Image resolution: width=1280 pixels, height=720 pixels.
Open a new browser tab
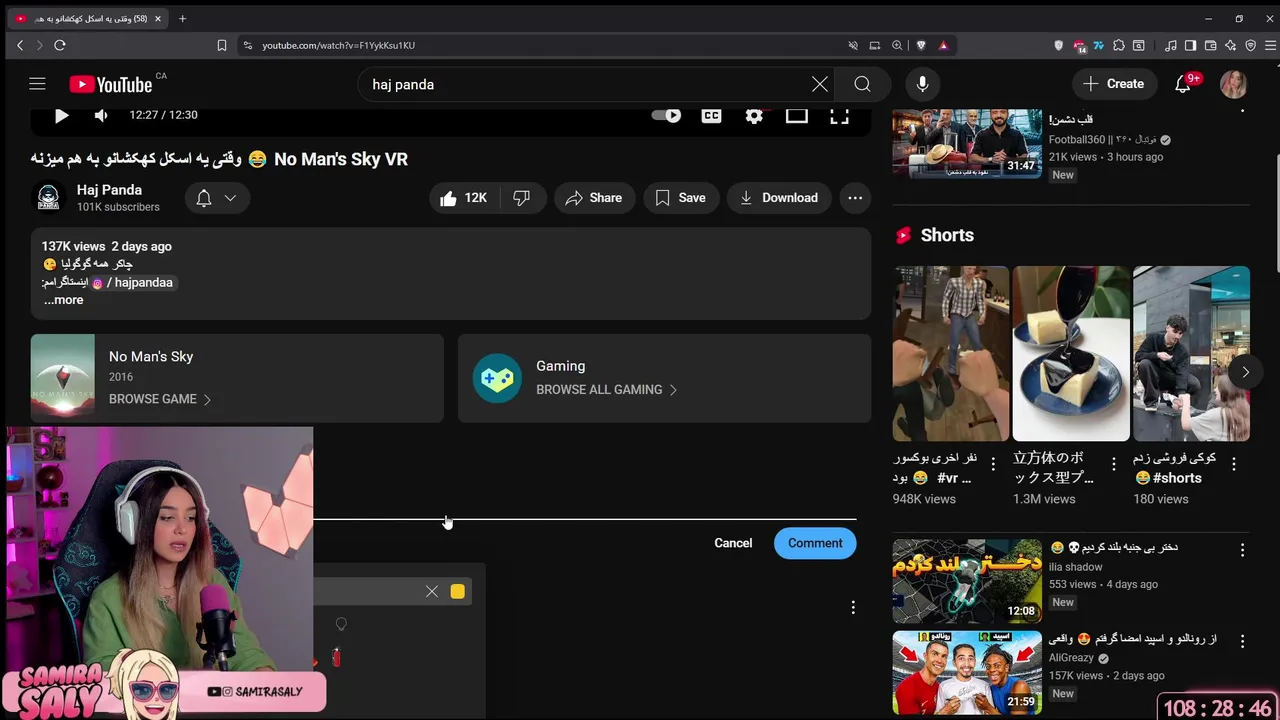(x=182, y=18)
